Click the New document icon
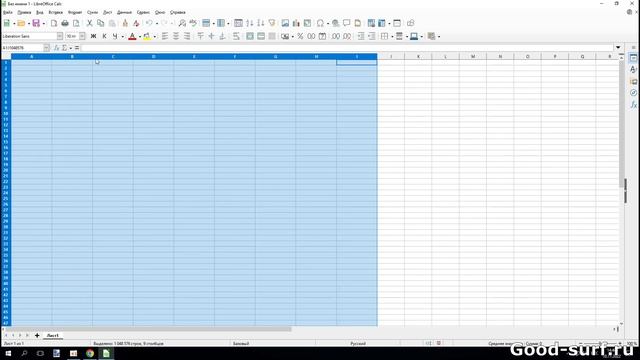The image size is (640, 360). click(x=7, y=23)
